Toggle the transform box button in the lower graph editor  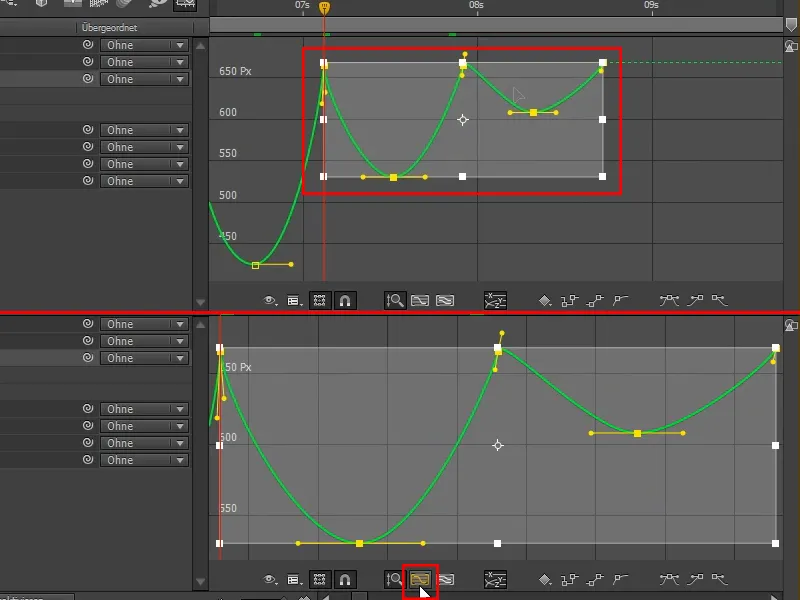pyautogui.click(x=320, y=580)
